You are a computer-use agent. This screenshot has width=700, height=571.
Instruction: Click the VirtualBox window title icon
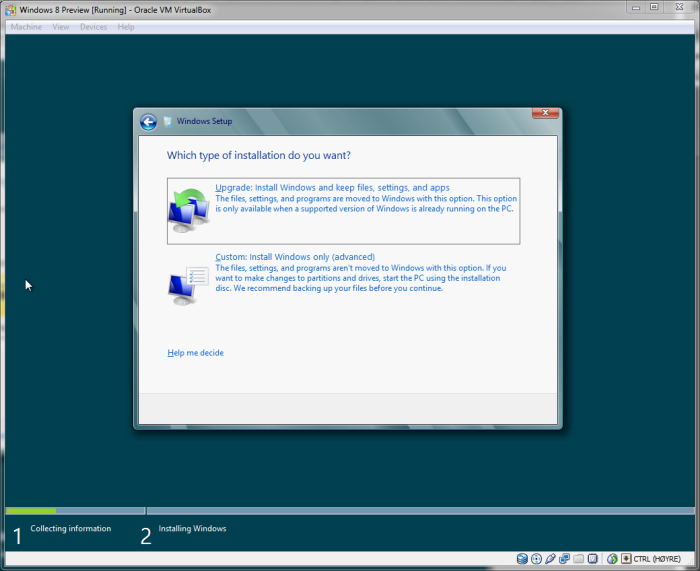(11, 9)
